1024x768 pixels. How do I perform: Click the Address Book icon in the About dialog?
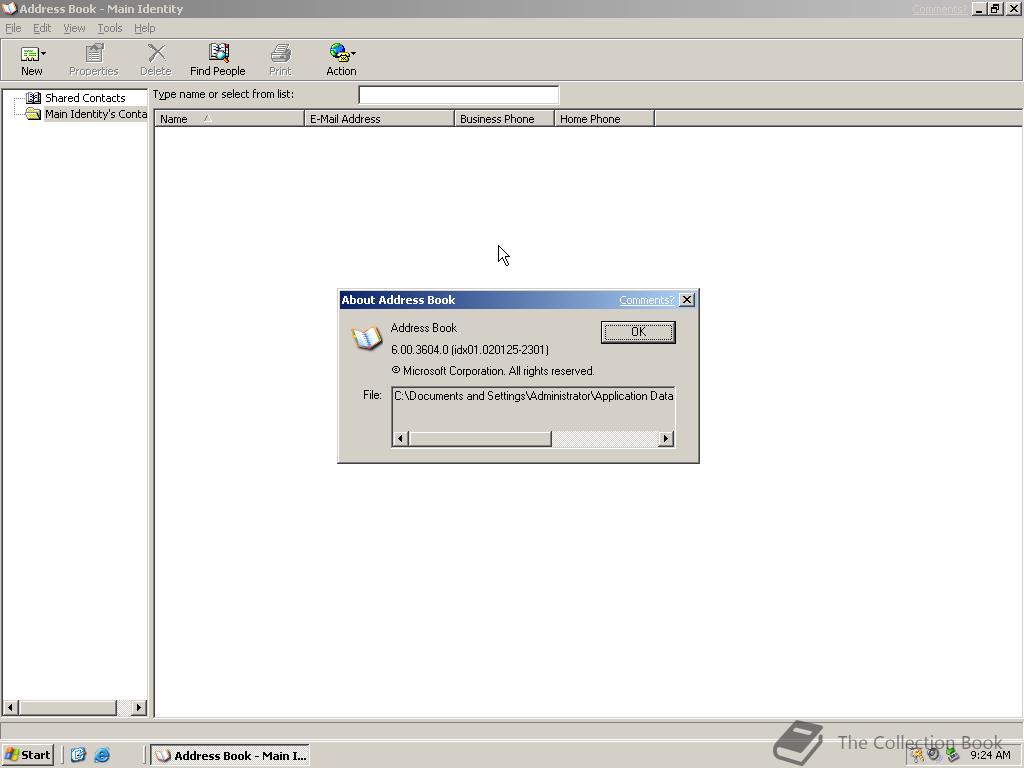coord(366,338)
